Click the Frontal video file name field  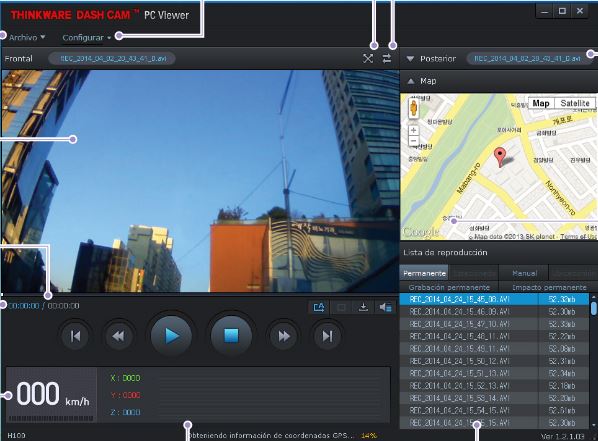click(112, 59)
